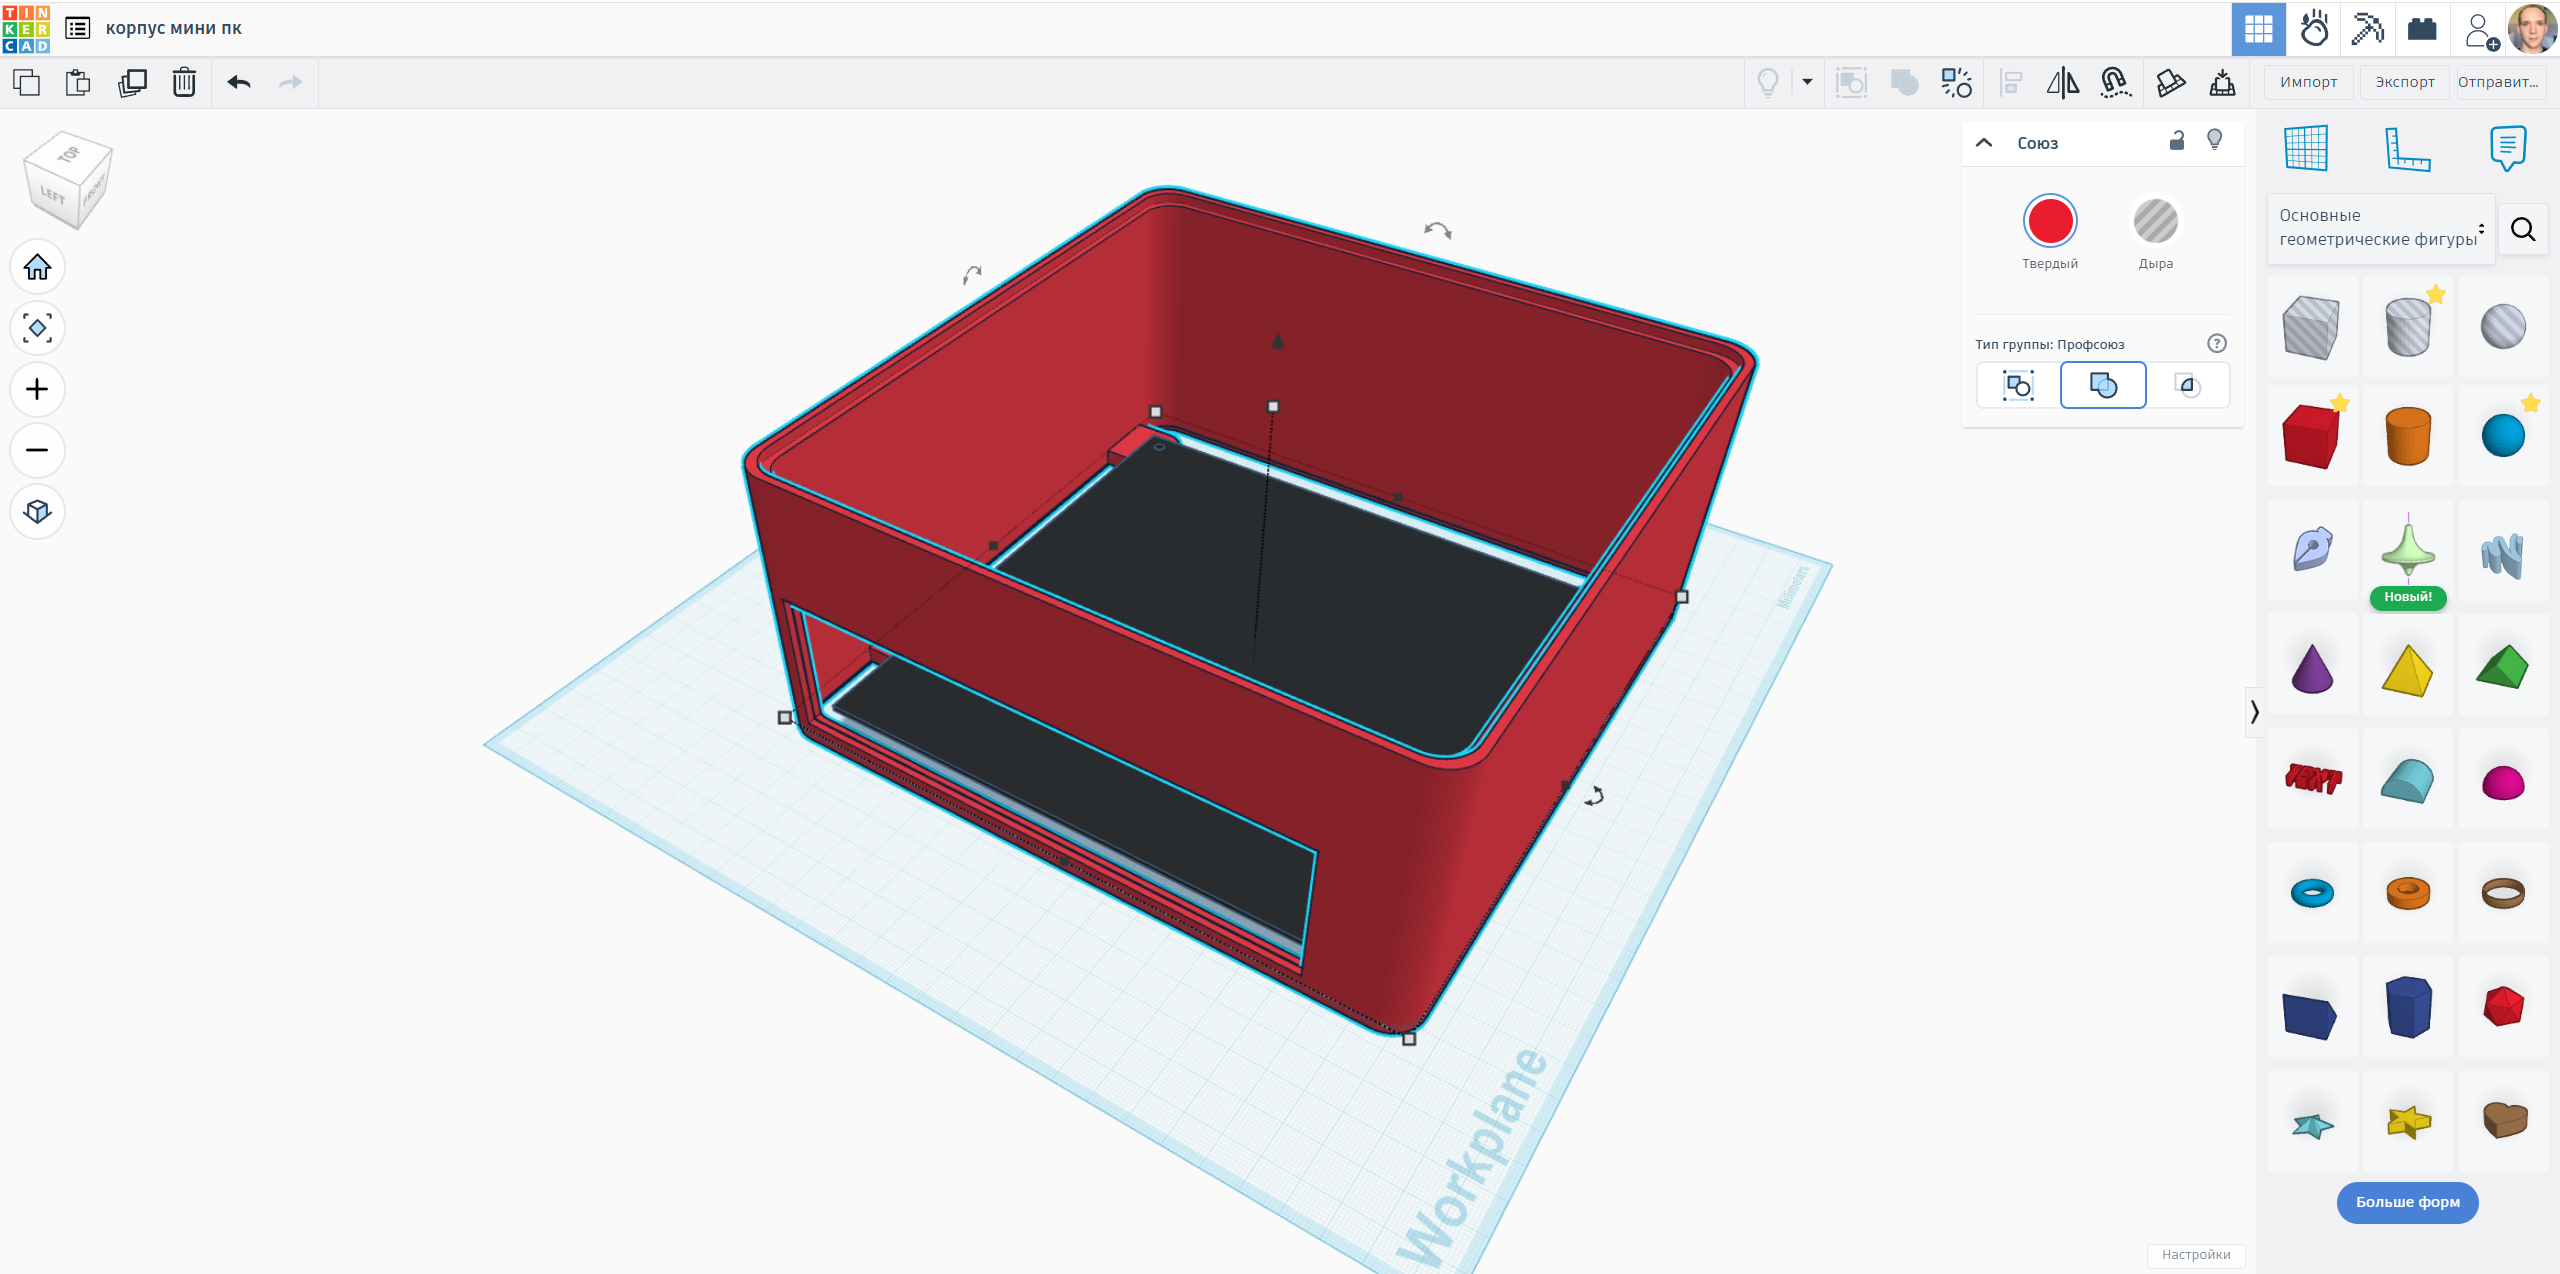The image size is (2560, 1274).
Task: Click the Duplicate and repeat icon
Action: pyautogui.click(x=132, y=82)
